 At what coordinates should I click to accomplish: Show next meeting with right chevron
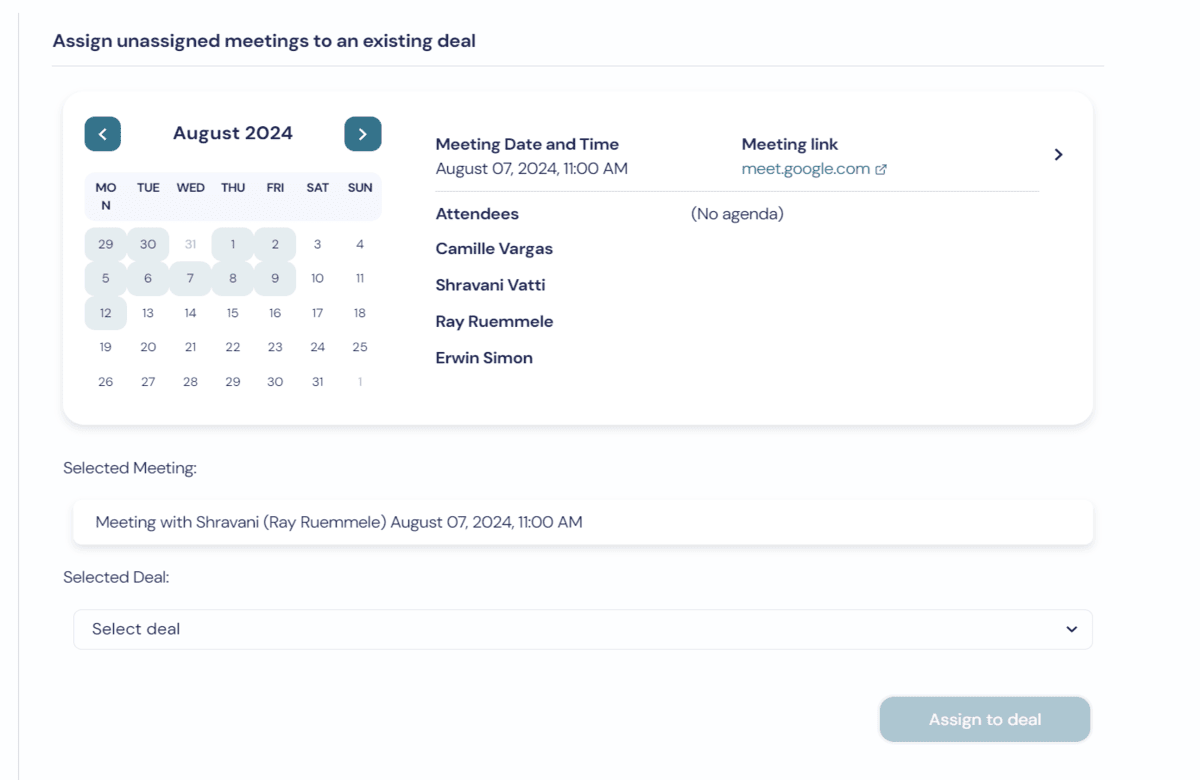(1058, 155)
